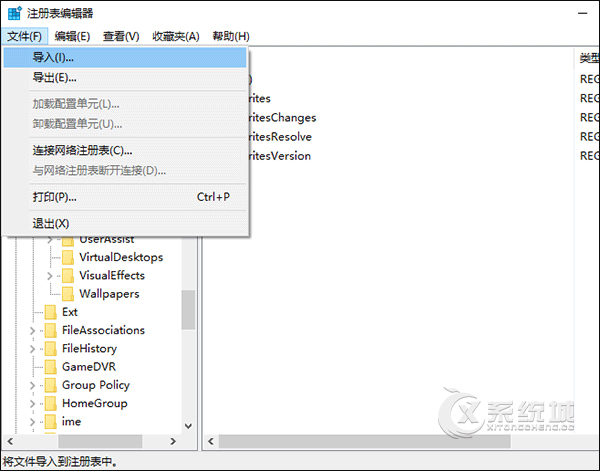This screenshot has width=600, height=471.
Task: Expand the UserAssist tree node
Action: (49, 240)
